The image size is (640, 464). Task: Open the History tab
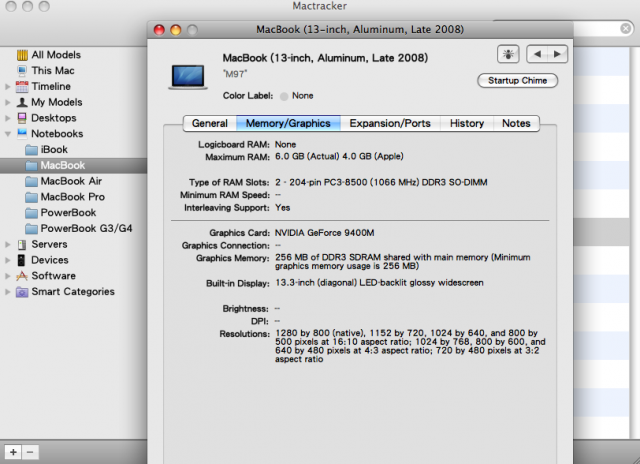point(467,123)
